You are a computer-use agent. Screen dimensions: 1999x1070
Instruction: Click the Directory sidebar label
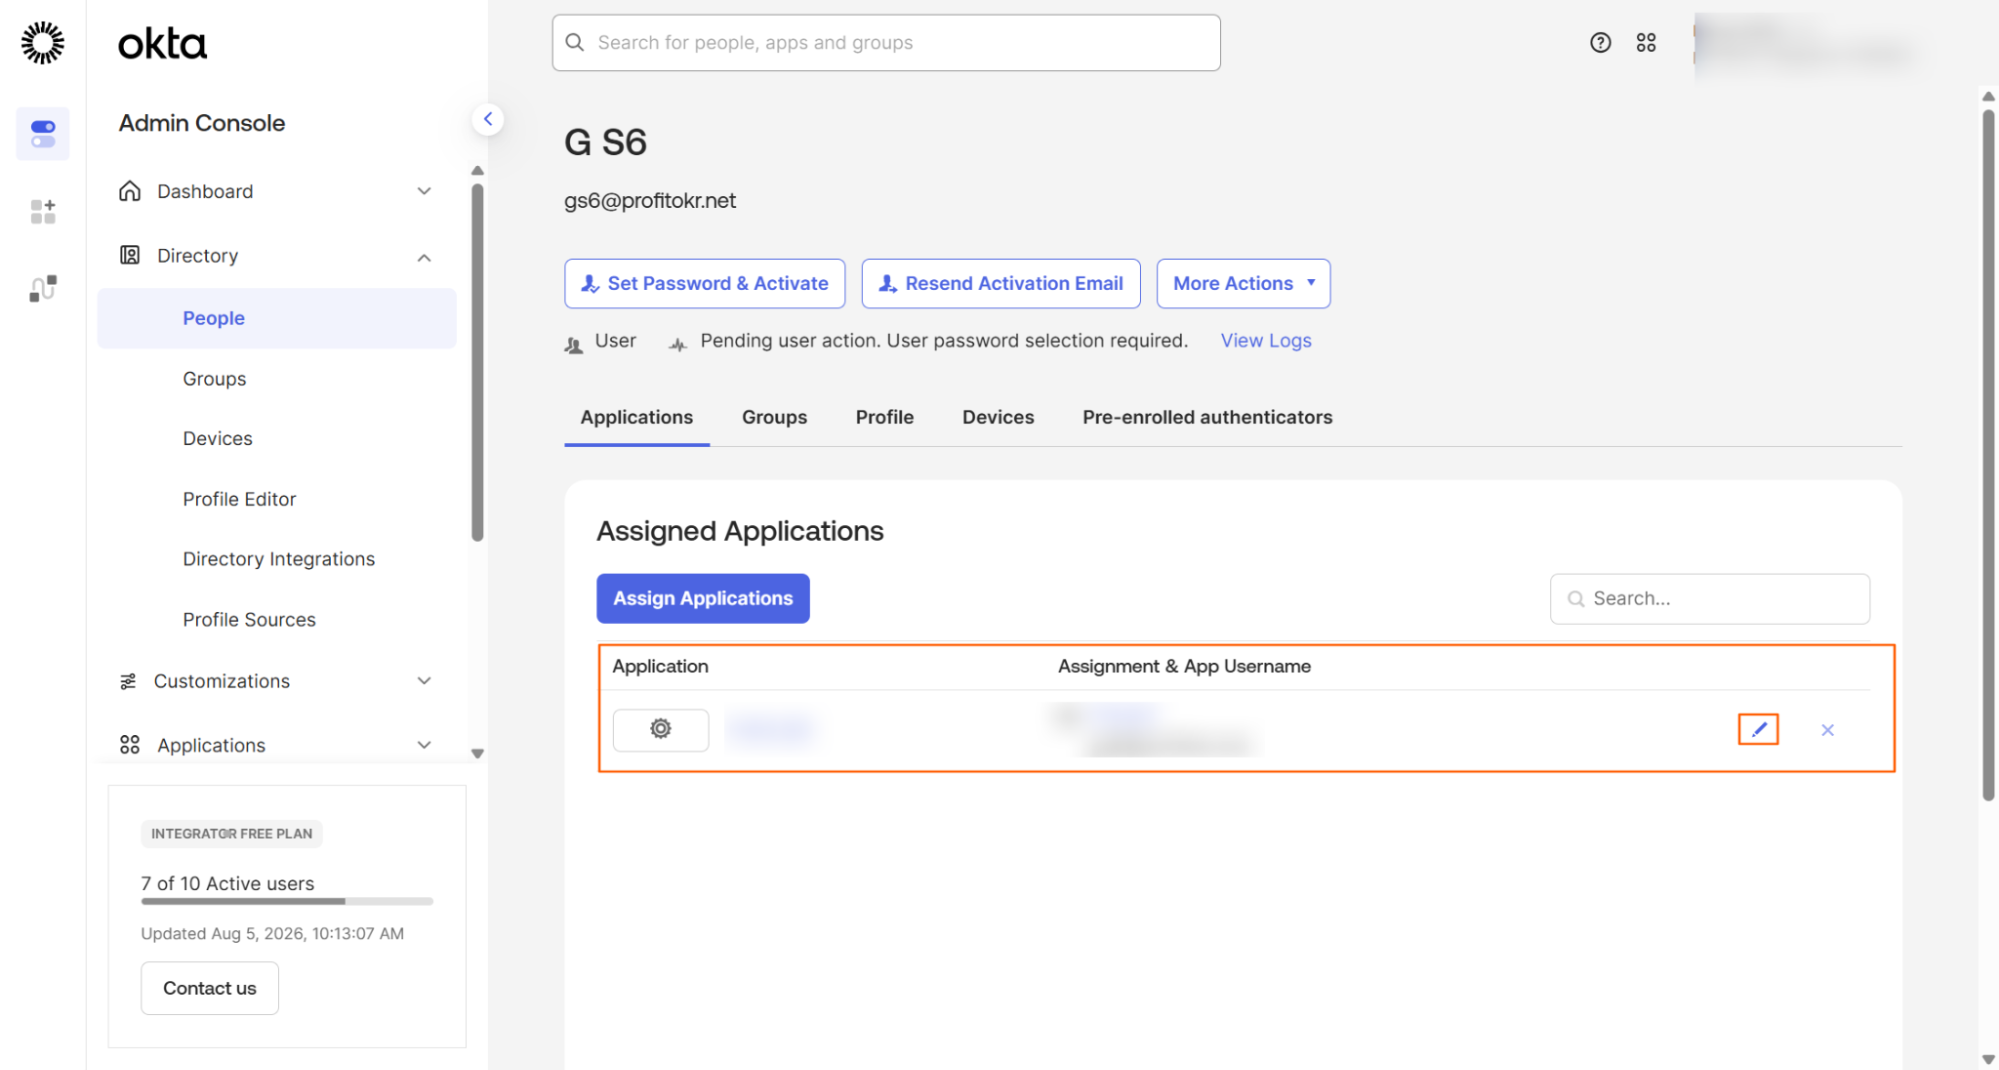tap(198, 255)
